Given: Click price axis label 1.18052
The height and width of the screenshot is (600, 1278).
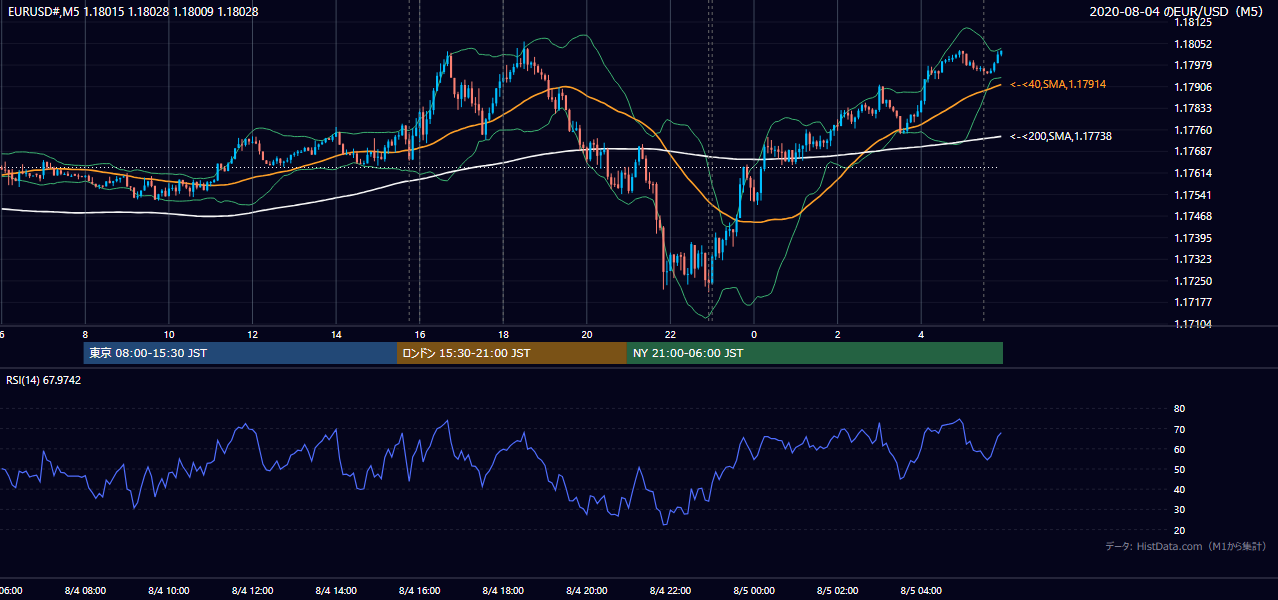Looking at the screenshot, I should tap(1194, 44).
